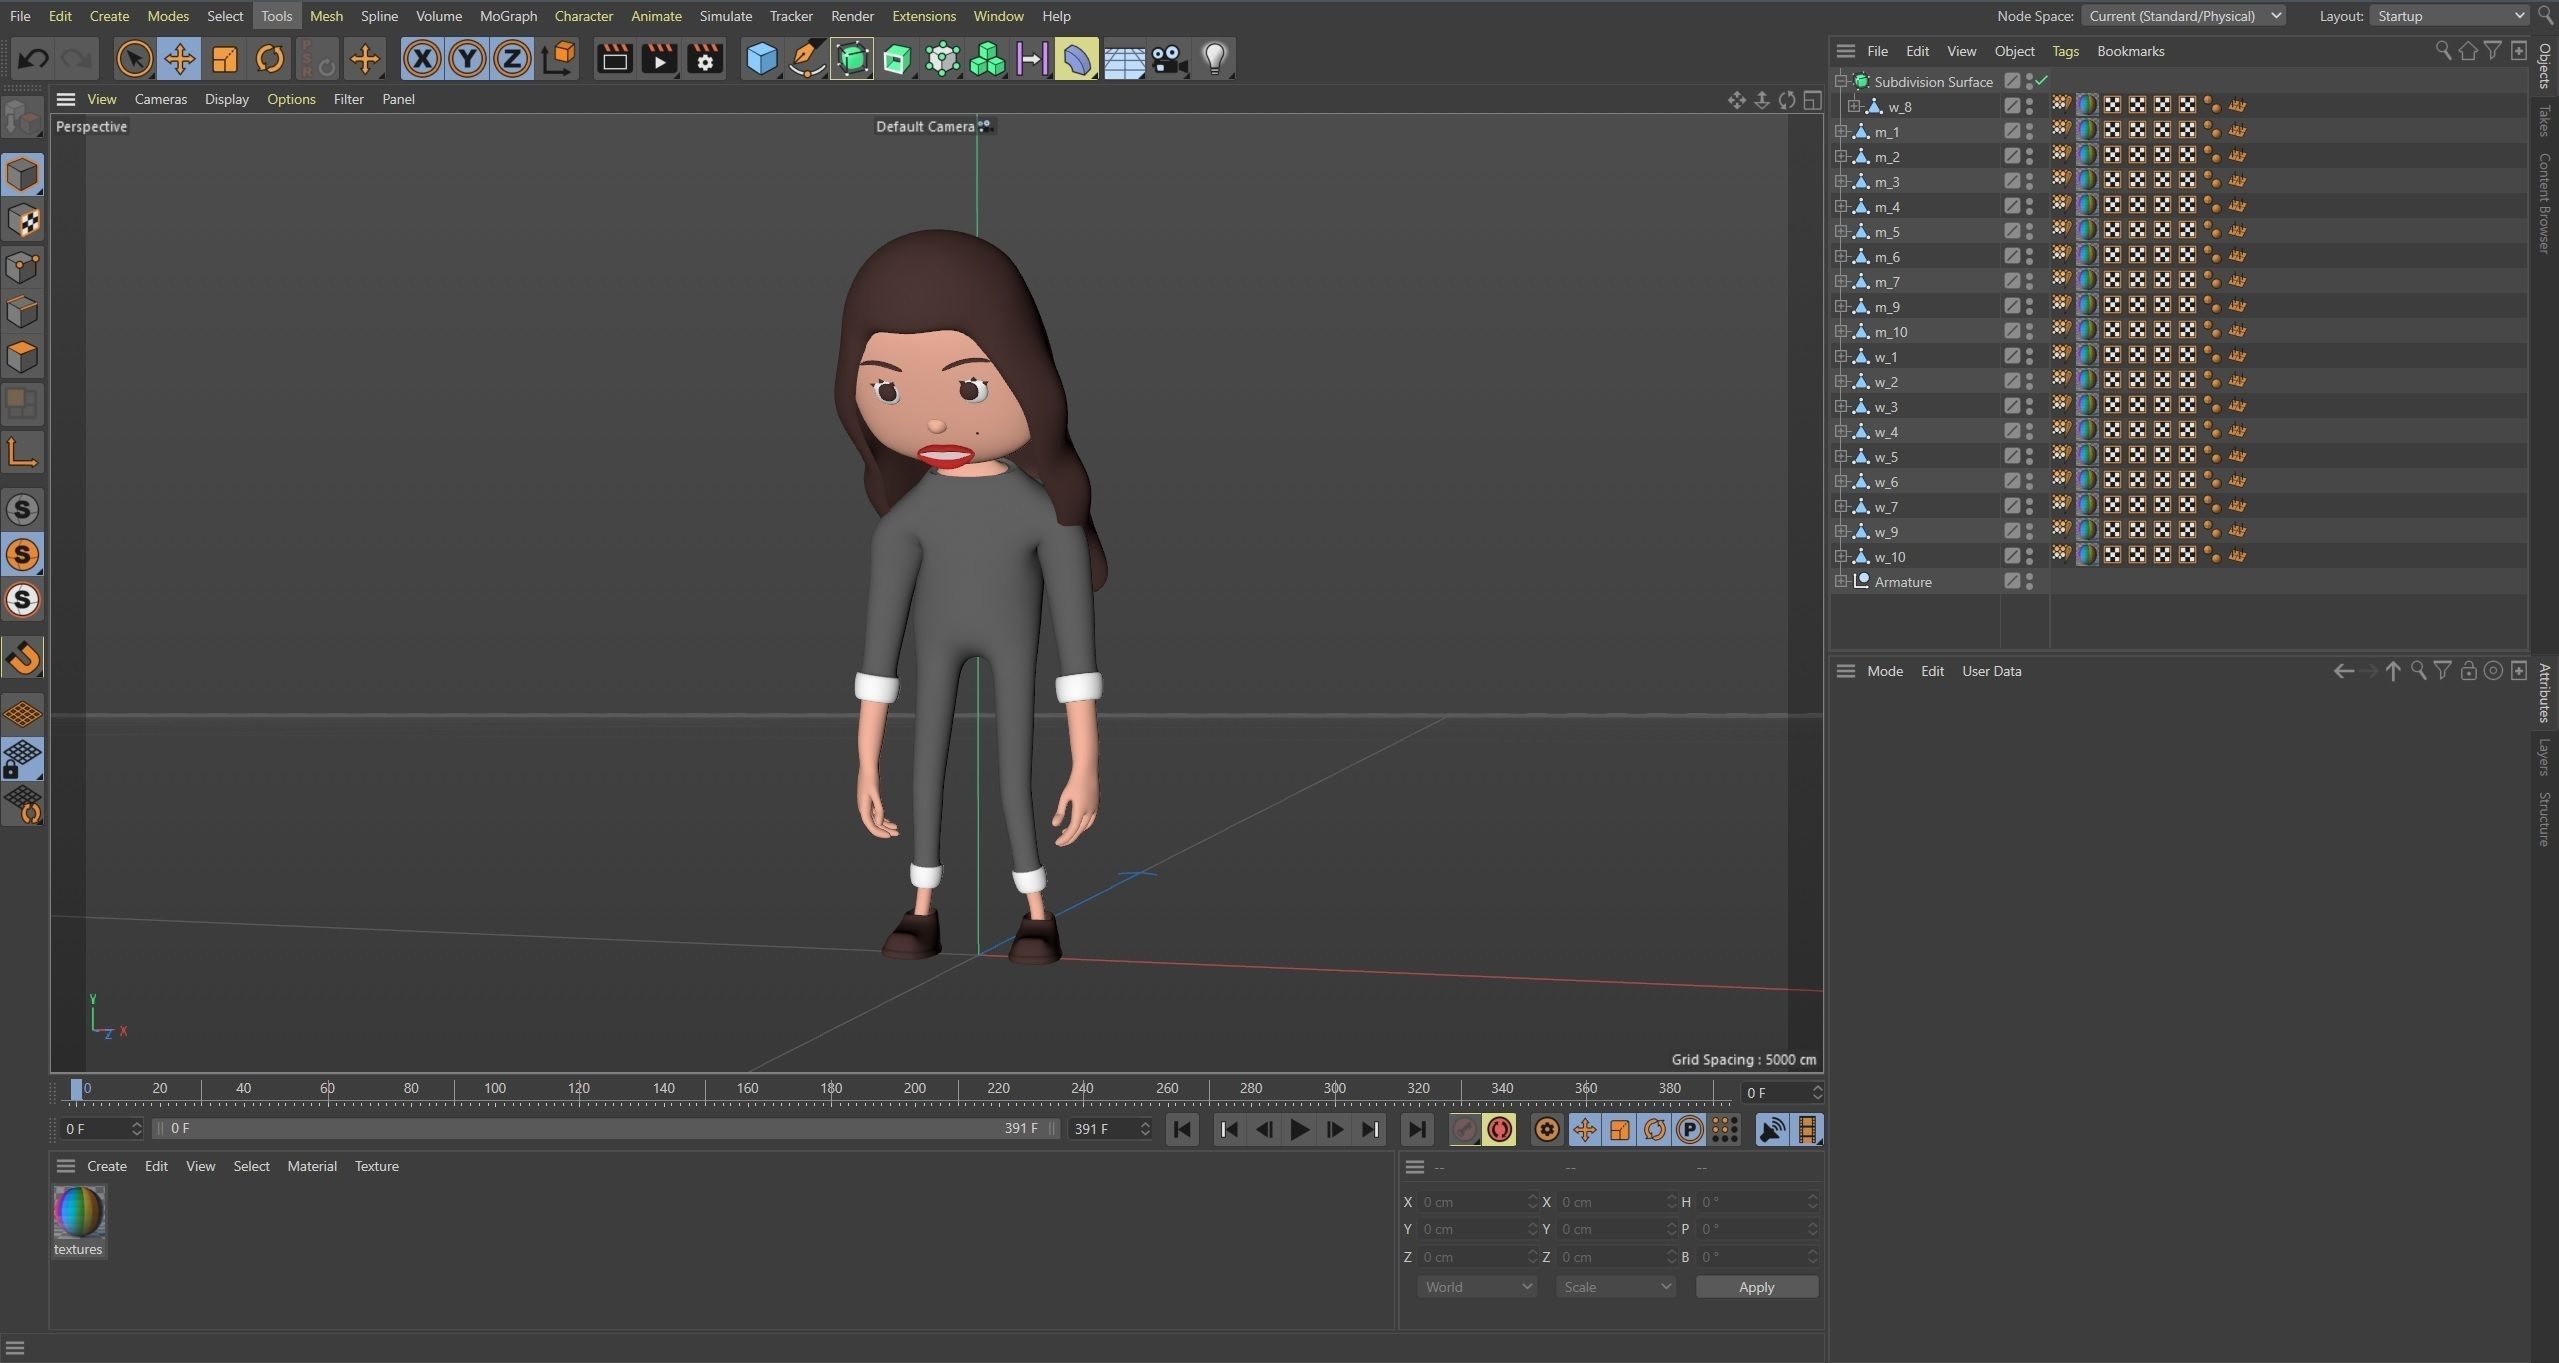Toggle the X axis lock
This screenshot has height=1363, width=2559.
click(x=422, y=59)
